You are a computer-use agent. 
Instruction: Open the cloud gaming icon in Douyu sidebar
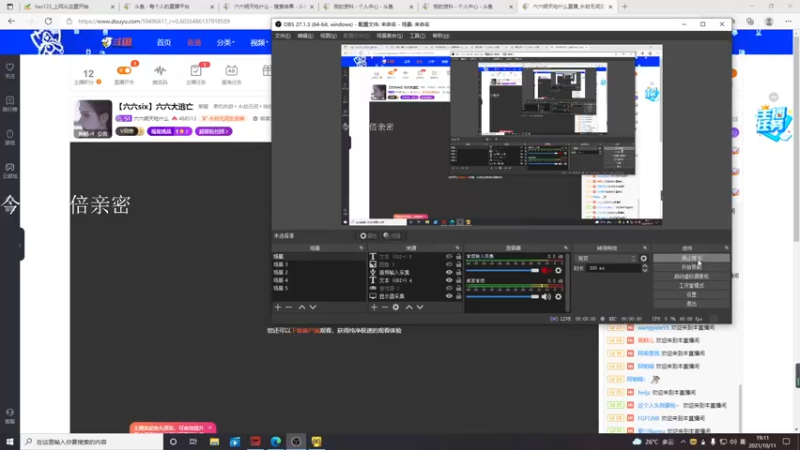coord(10,170)
